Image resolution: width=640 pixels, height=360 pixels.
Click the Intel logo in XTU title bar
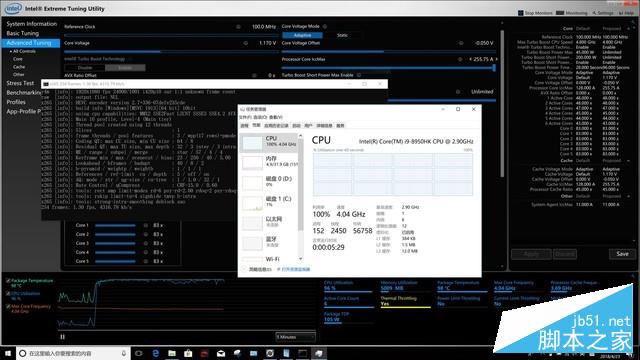(13, 8)
